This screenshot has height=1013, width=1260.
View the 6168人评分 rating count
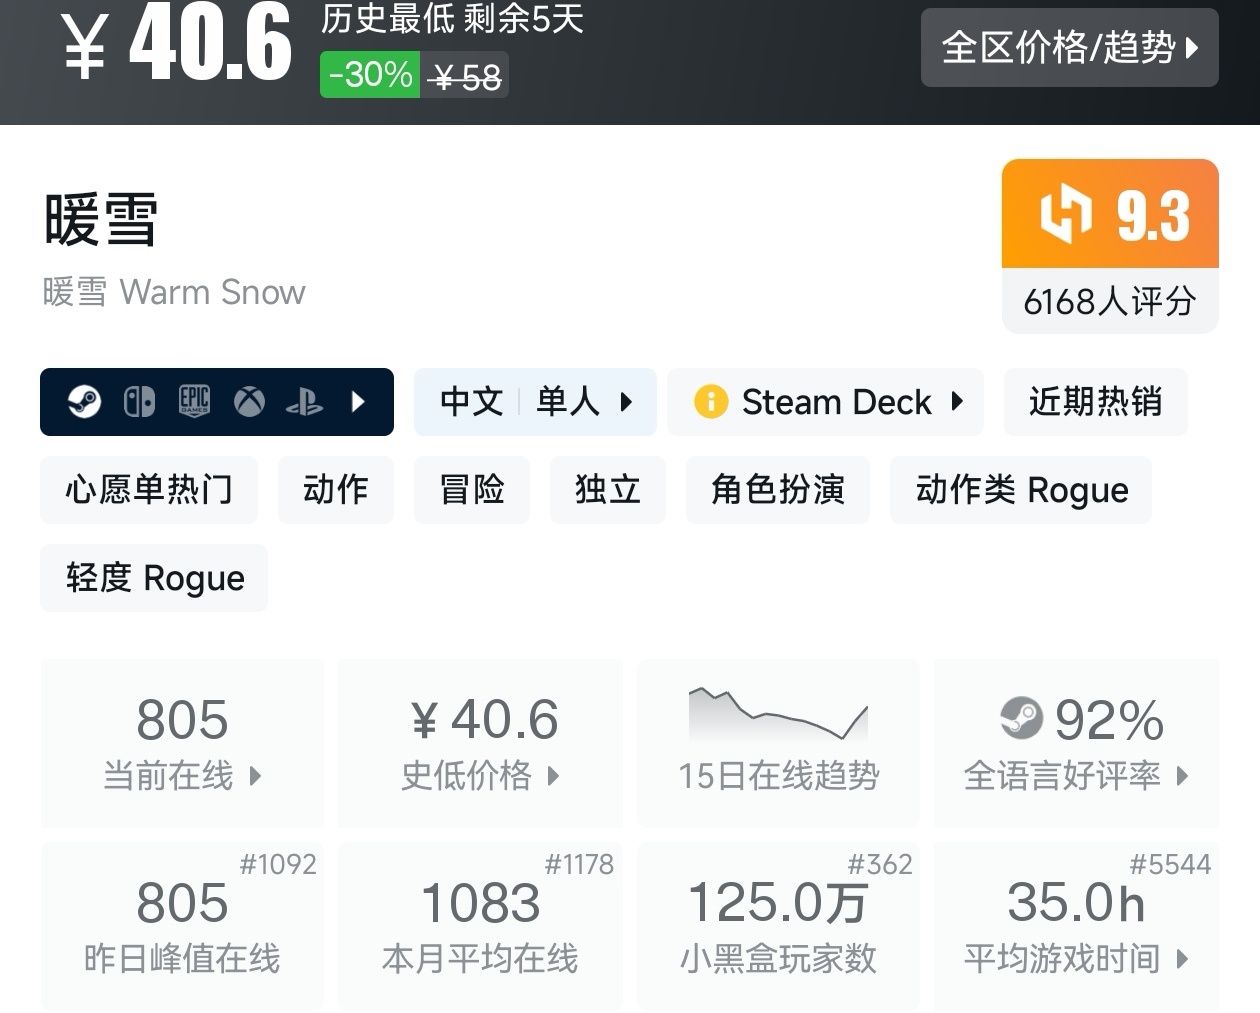(1110, 301)
